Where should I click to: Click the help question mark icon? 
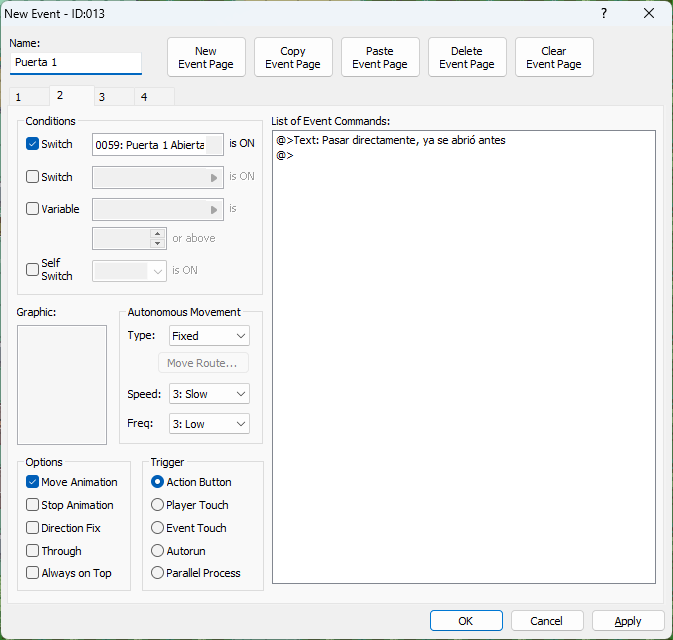(603, 13)
